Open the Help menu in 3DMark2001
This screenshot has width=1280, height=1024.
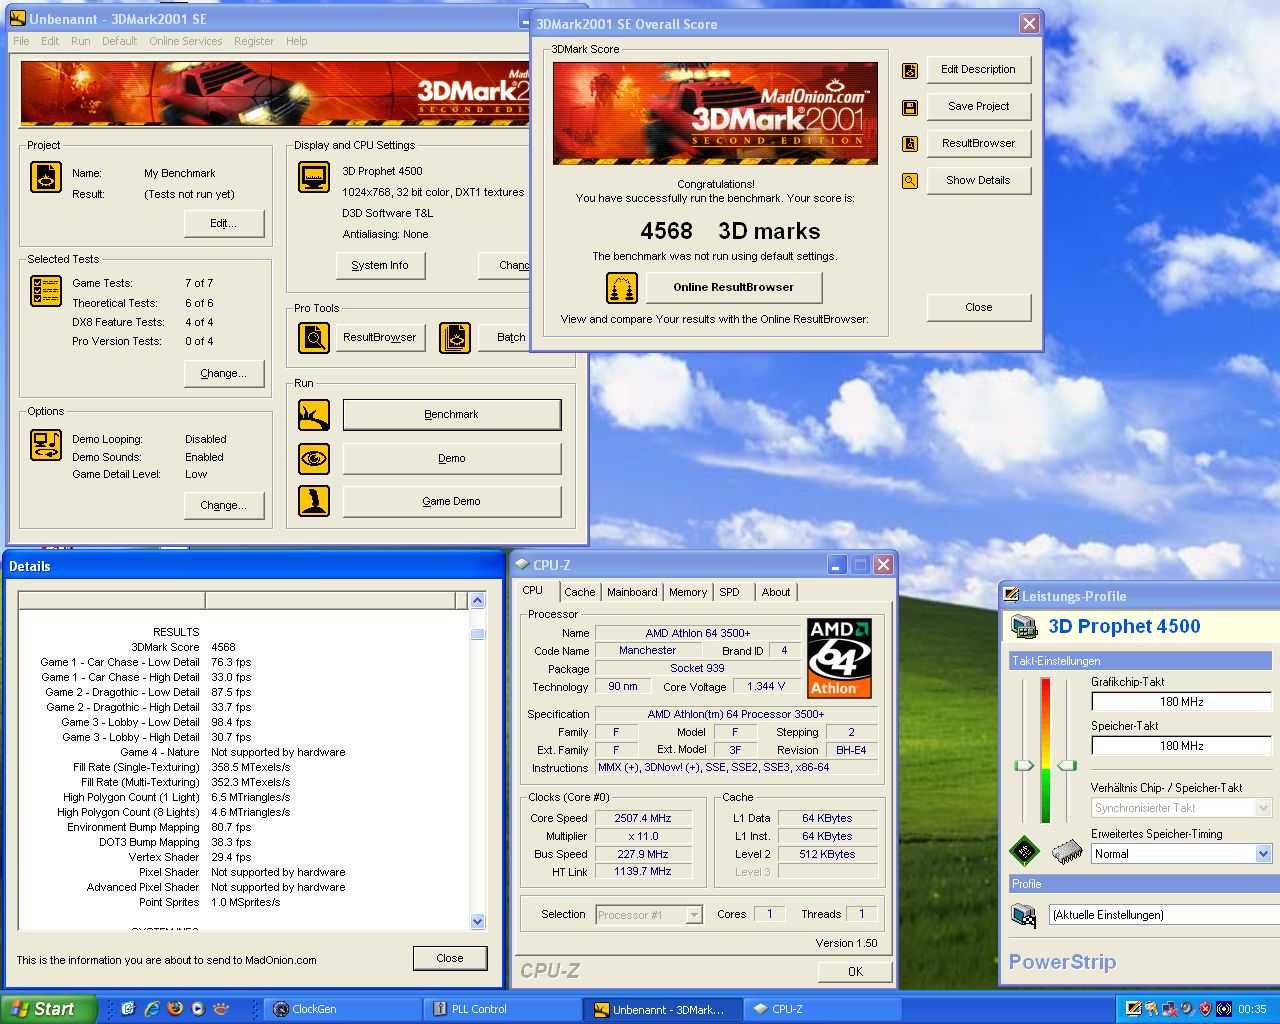[297, 41]
